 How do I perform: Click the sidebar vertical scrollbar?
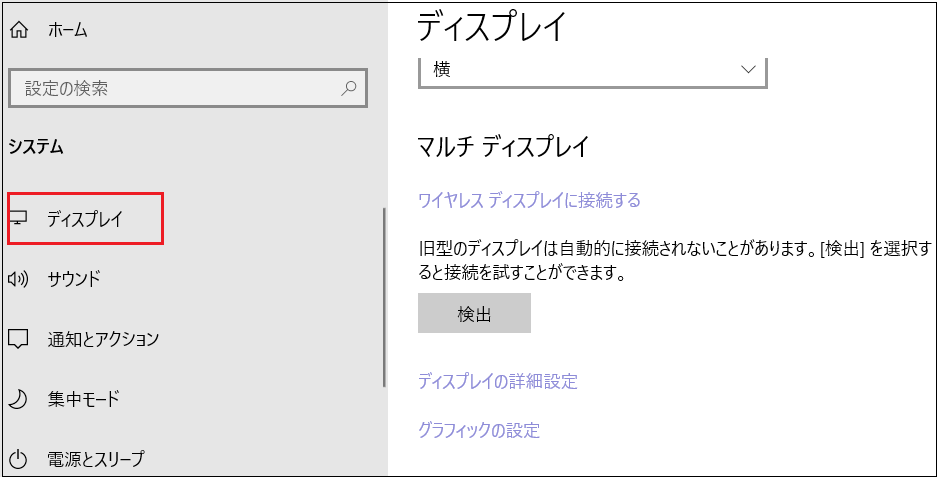(x=384, y=300)
